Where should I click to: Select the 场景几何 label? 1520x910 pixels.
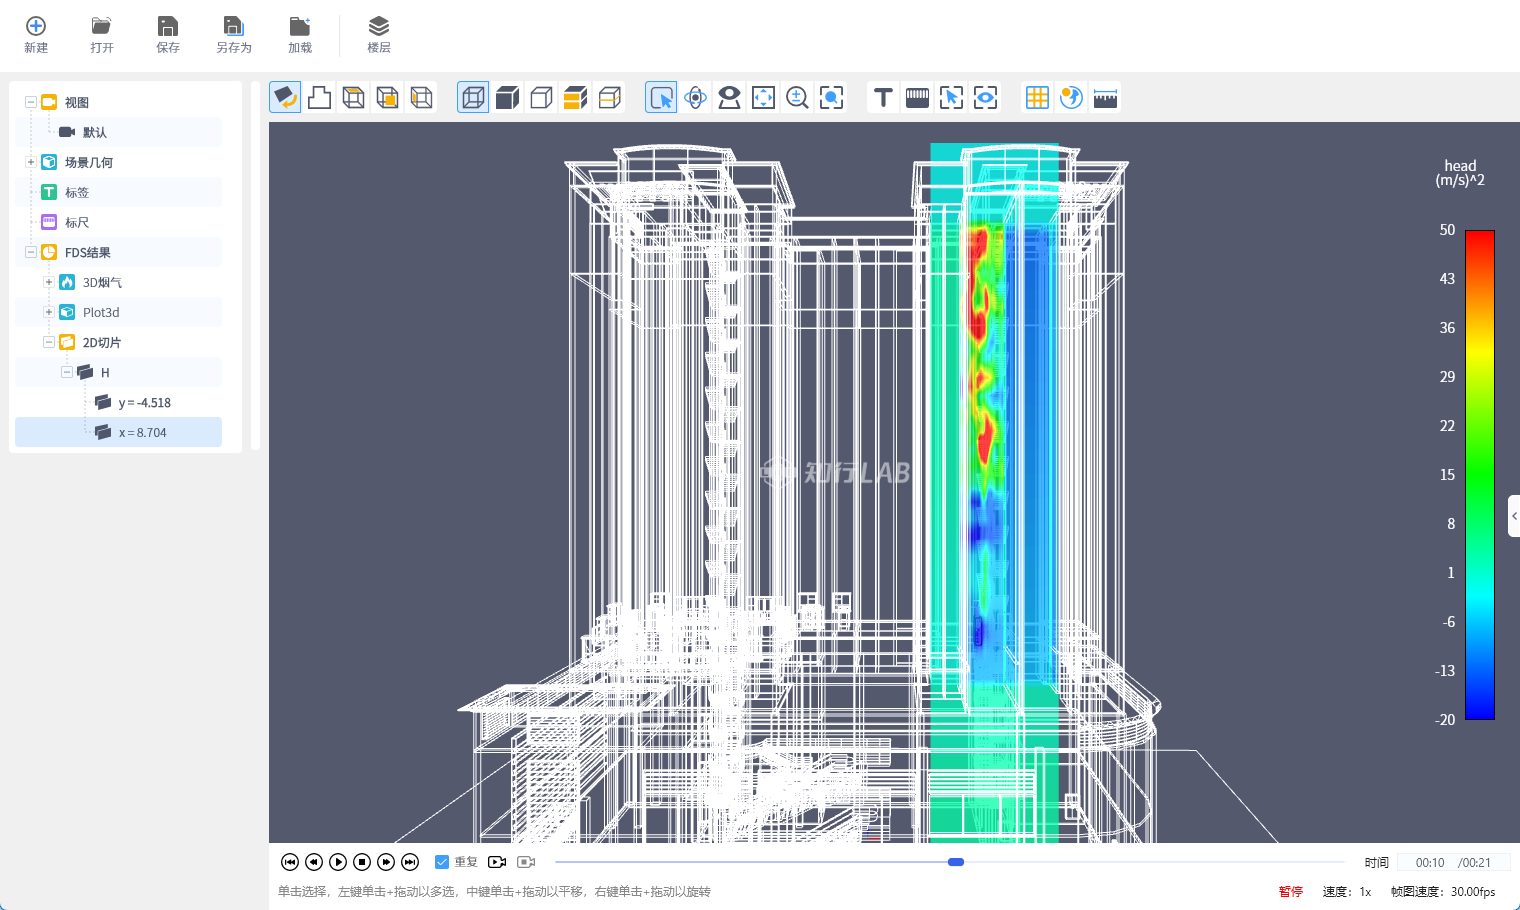click(89, 162)
